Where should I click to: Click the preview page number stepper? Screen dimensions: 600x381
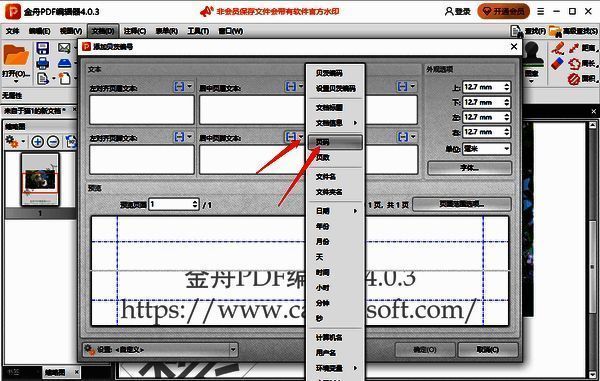point(174,204)
